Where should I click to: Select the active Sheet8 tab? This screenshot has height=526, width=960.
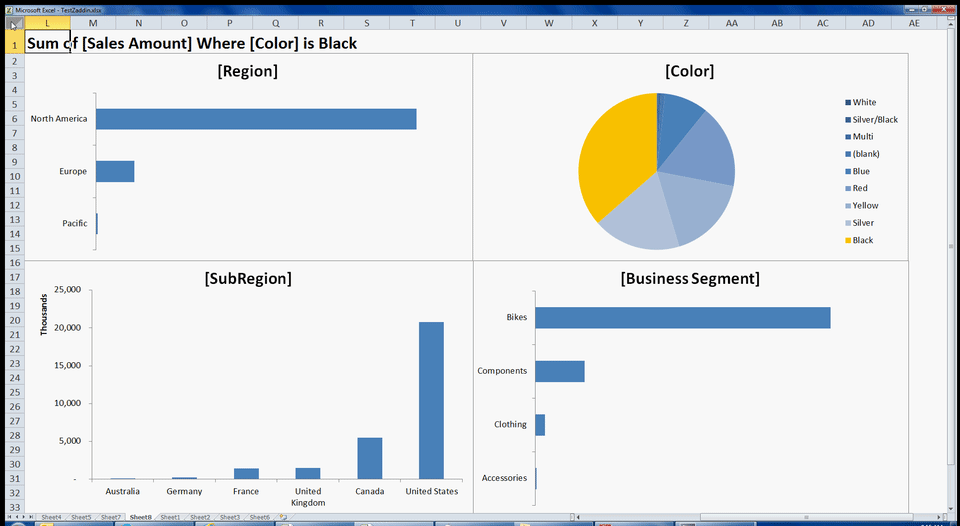coord(141,517)
